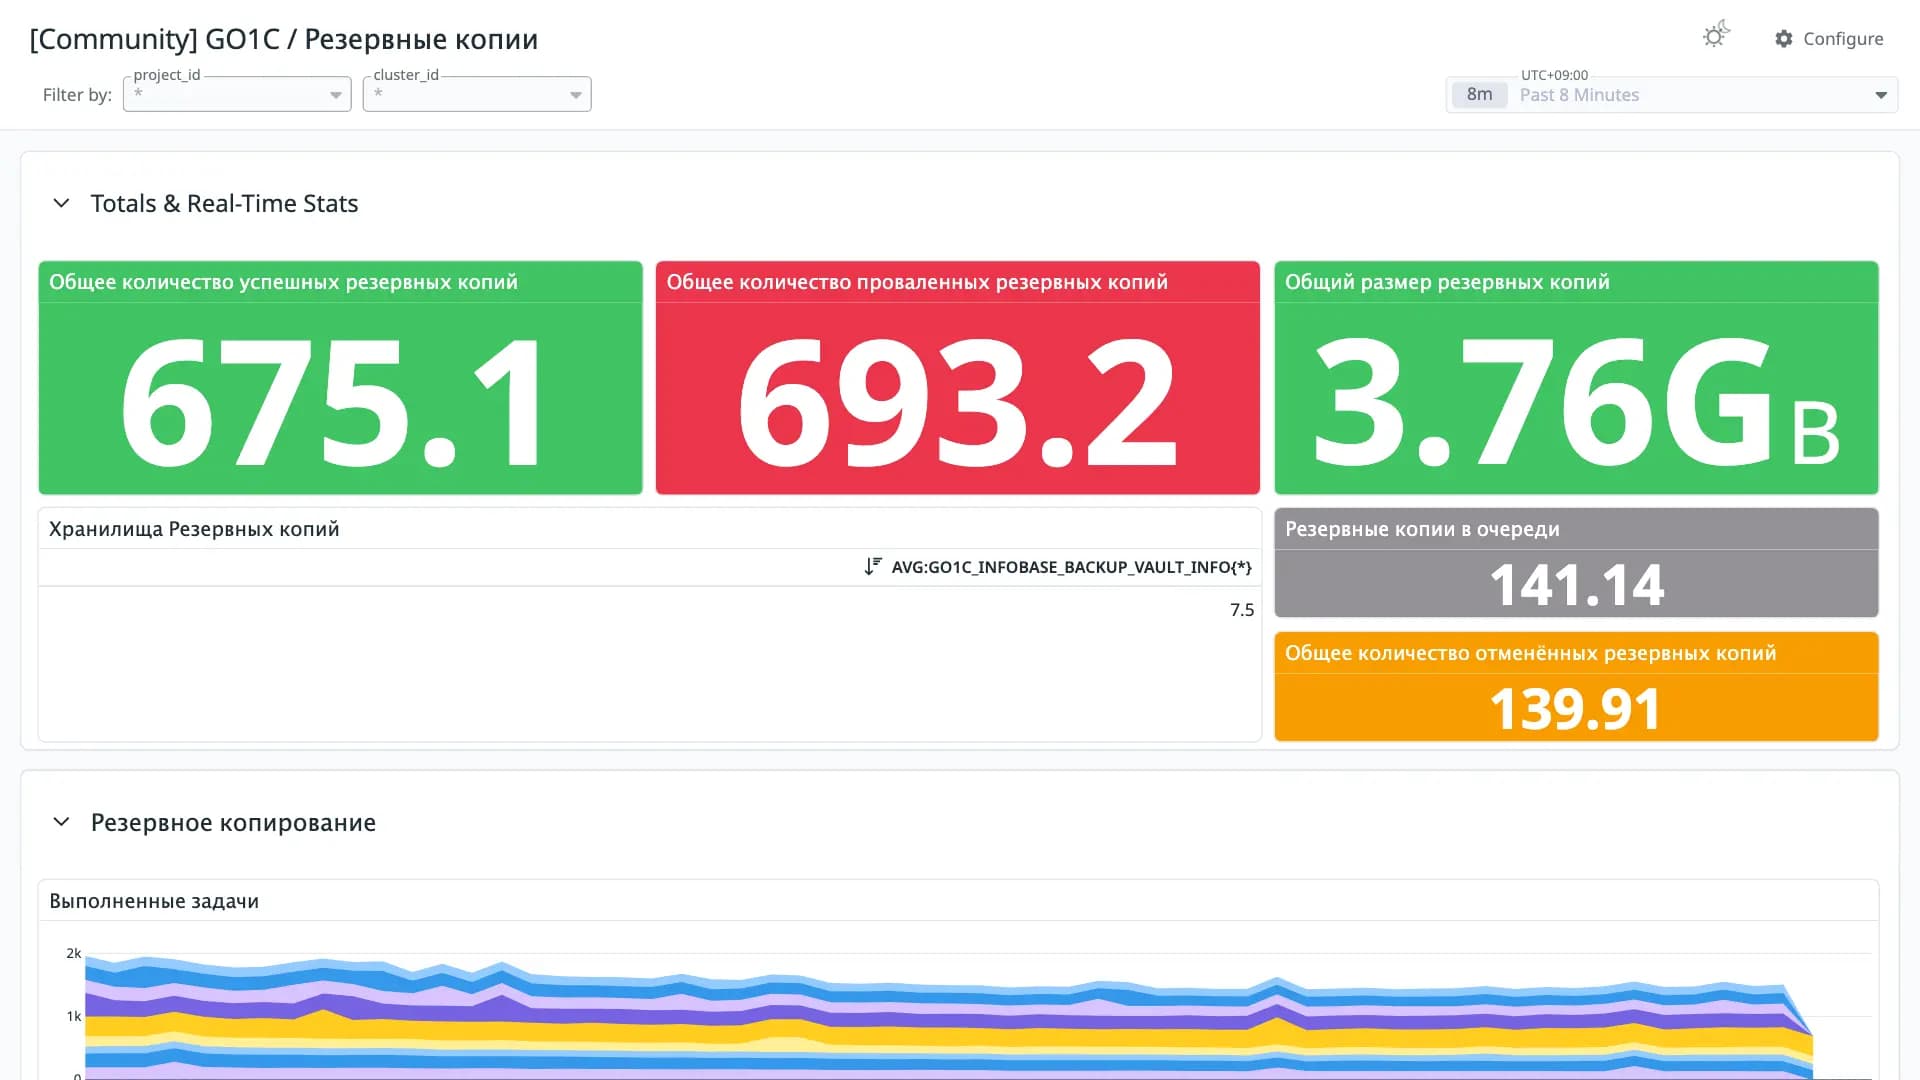Collapse the Totals & Real-Time Stats section
1920x1080 pixels.
(x=61, y=203)
